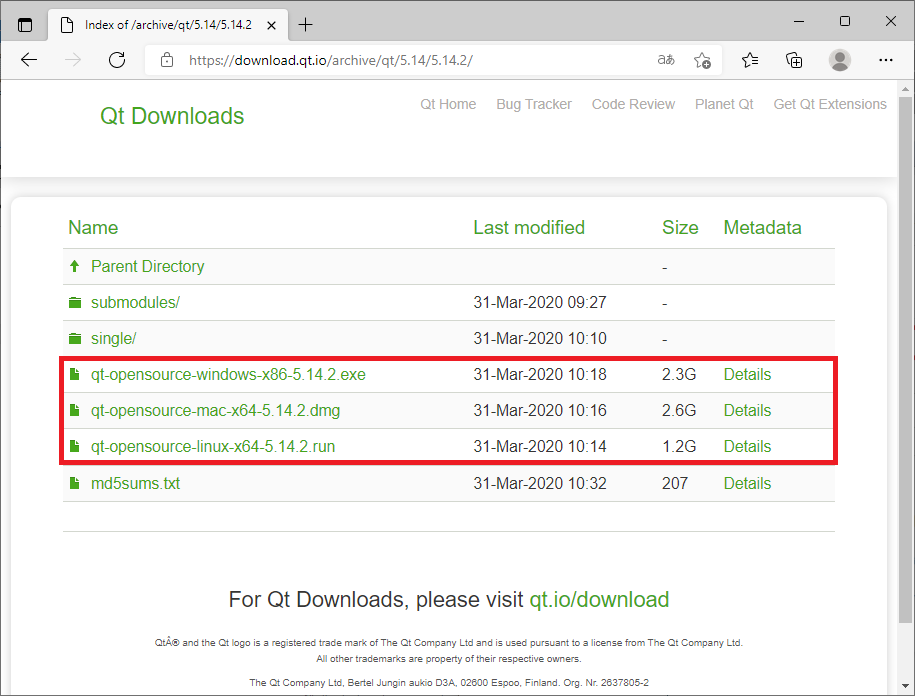The width and height of the screenshot is (915, 696).
Task: Open the tab actions menu icon
Action: point(25,25)
